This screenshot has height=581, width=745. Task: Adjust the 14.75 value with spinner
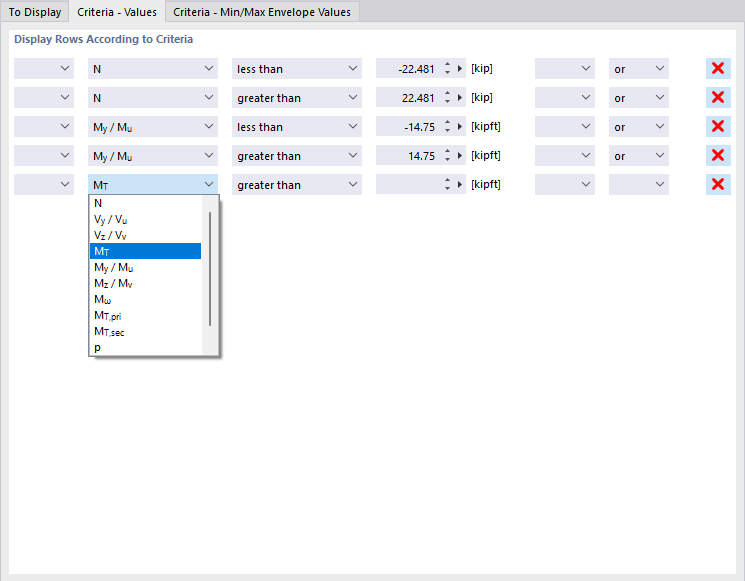tap(448, 155)
